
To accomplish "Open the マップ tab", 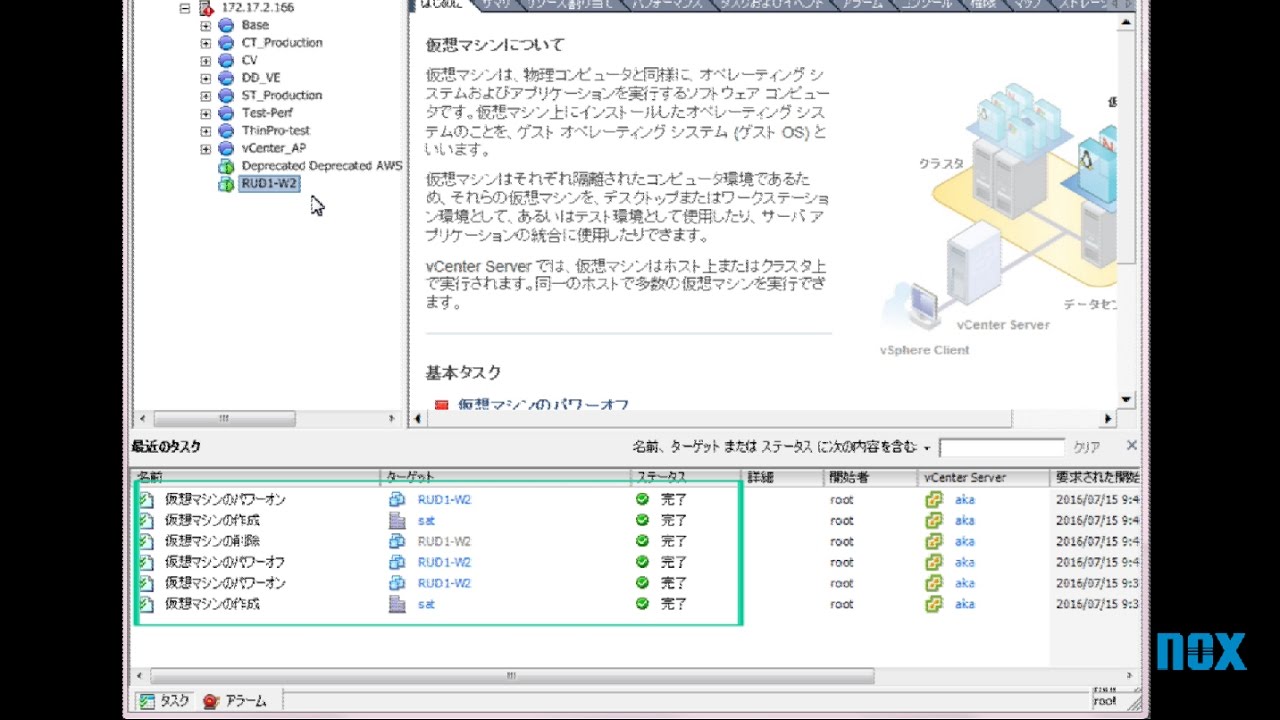I will coord(1027,5).
